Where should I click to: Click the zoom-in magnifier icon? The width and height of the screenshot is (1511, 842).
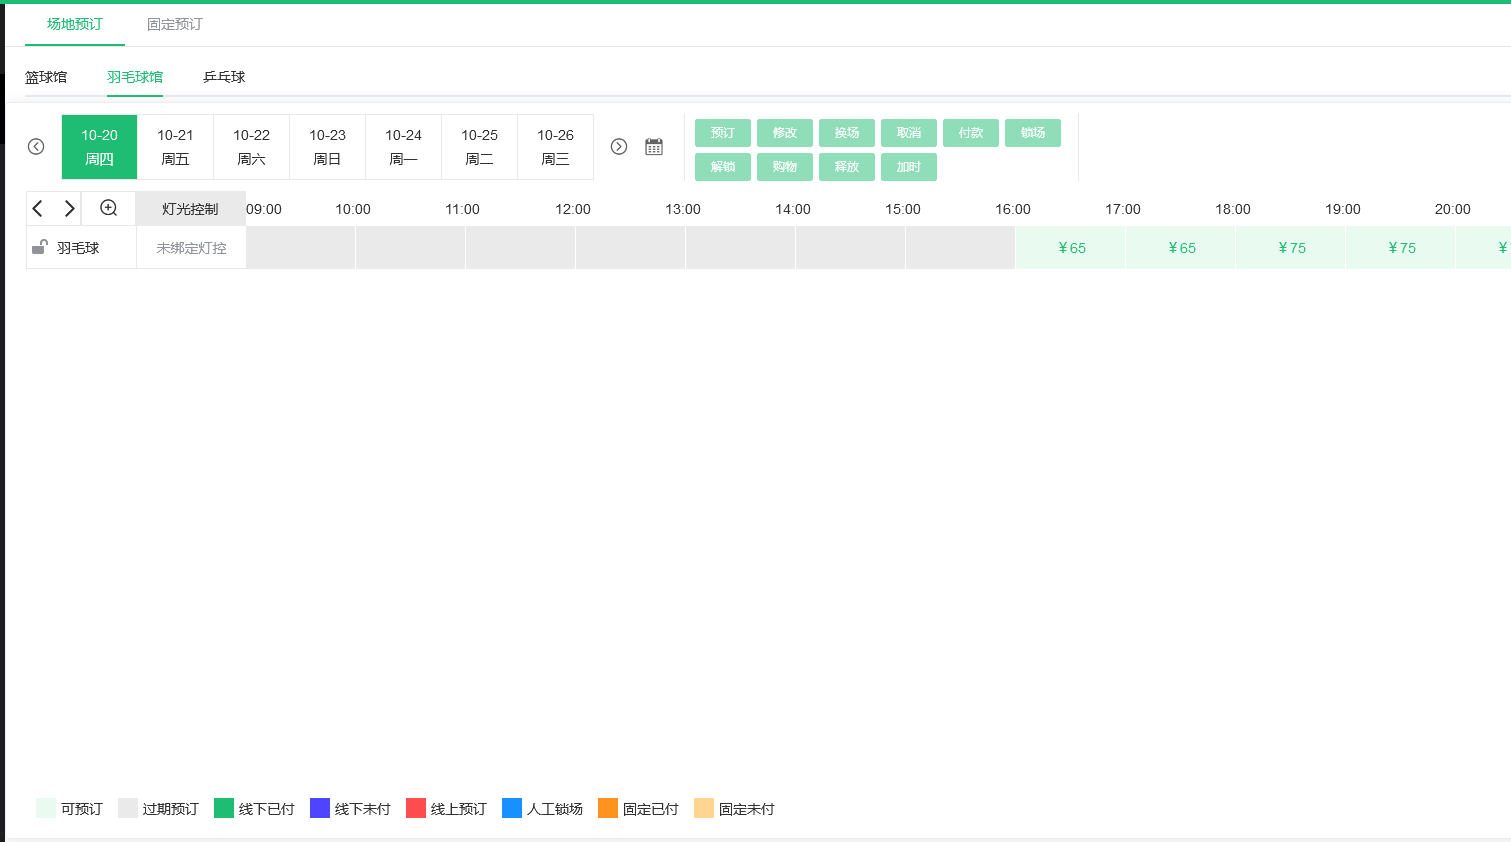[109, 208]
